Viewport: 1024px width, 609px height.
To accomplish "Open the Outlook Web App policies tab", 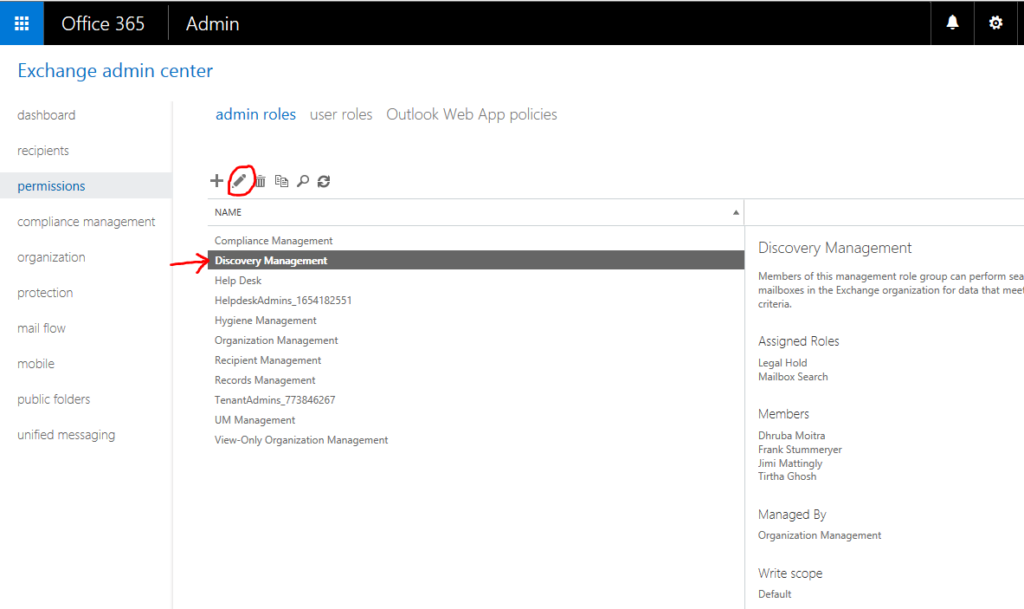I will 472,114.
